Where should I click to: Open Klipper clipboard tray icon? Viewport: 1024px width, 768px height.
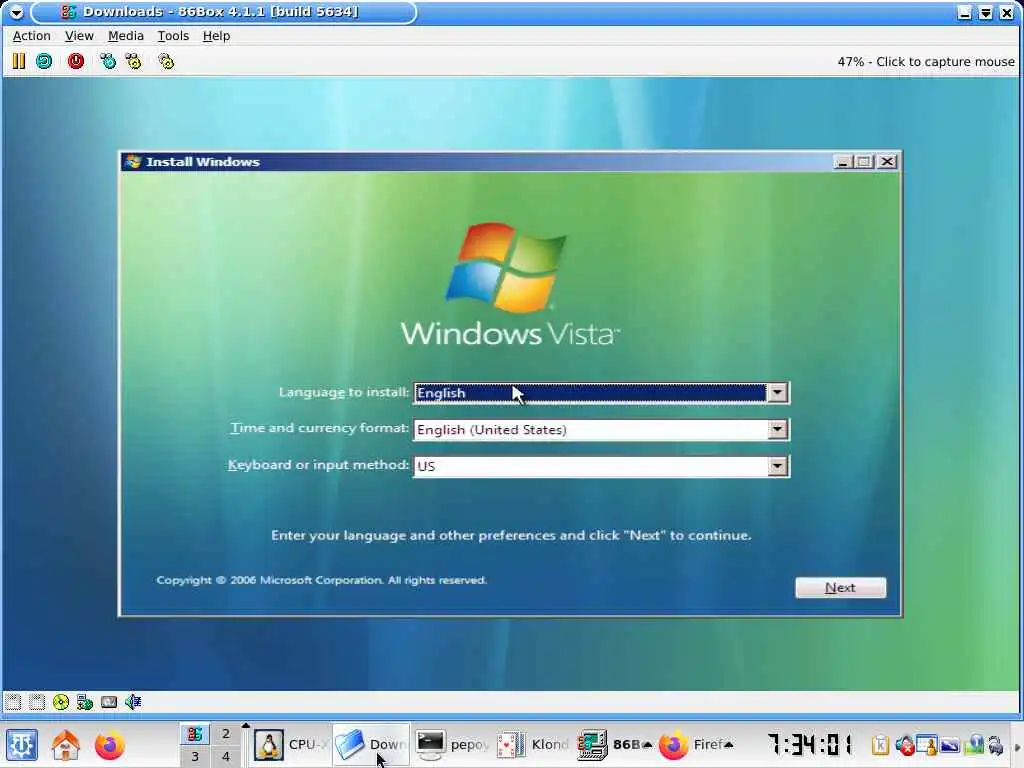(x=880, y=744)
